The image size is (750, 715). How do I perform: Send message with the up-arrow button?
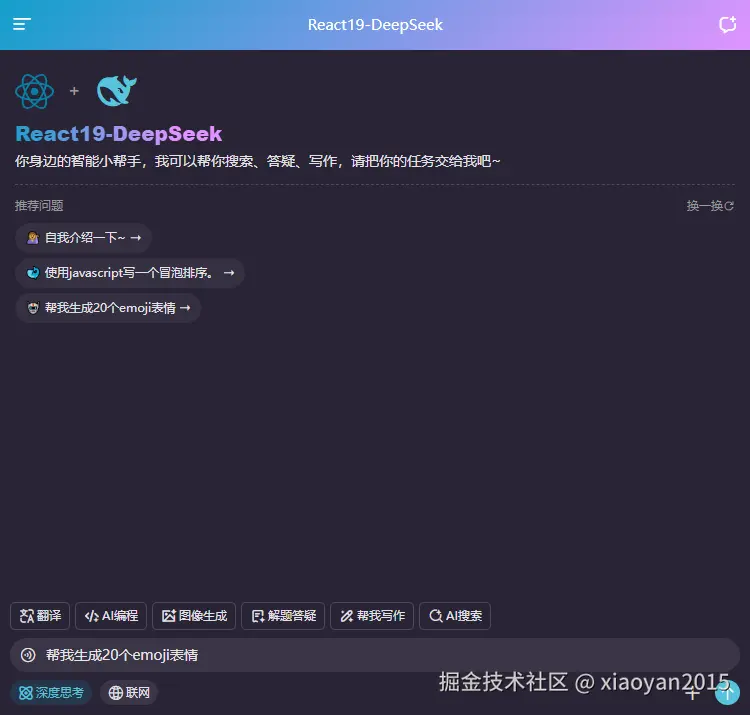(728, 693)
